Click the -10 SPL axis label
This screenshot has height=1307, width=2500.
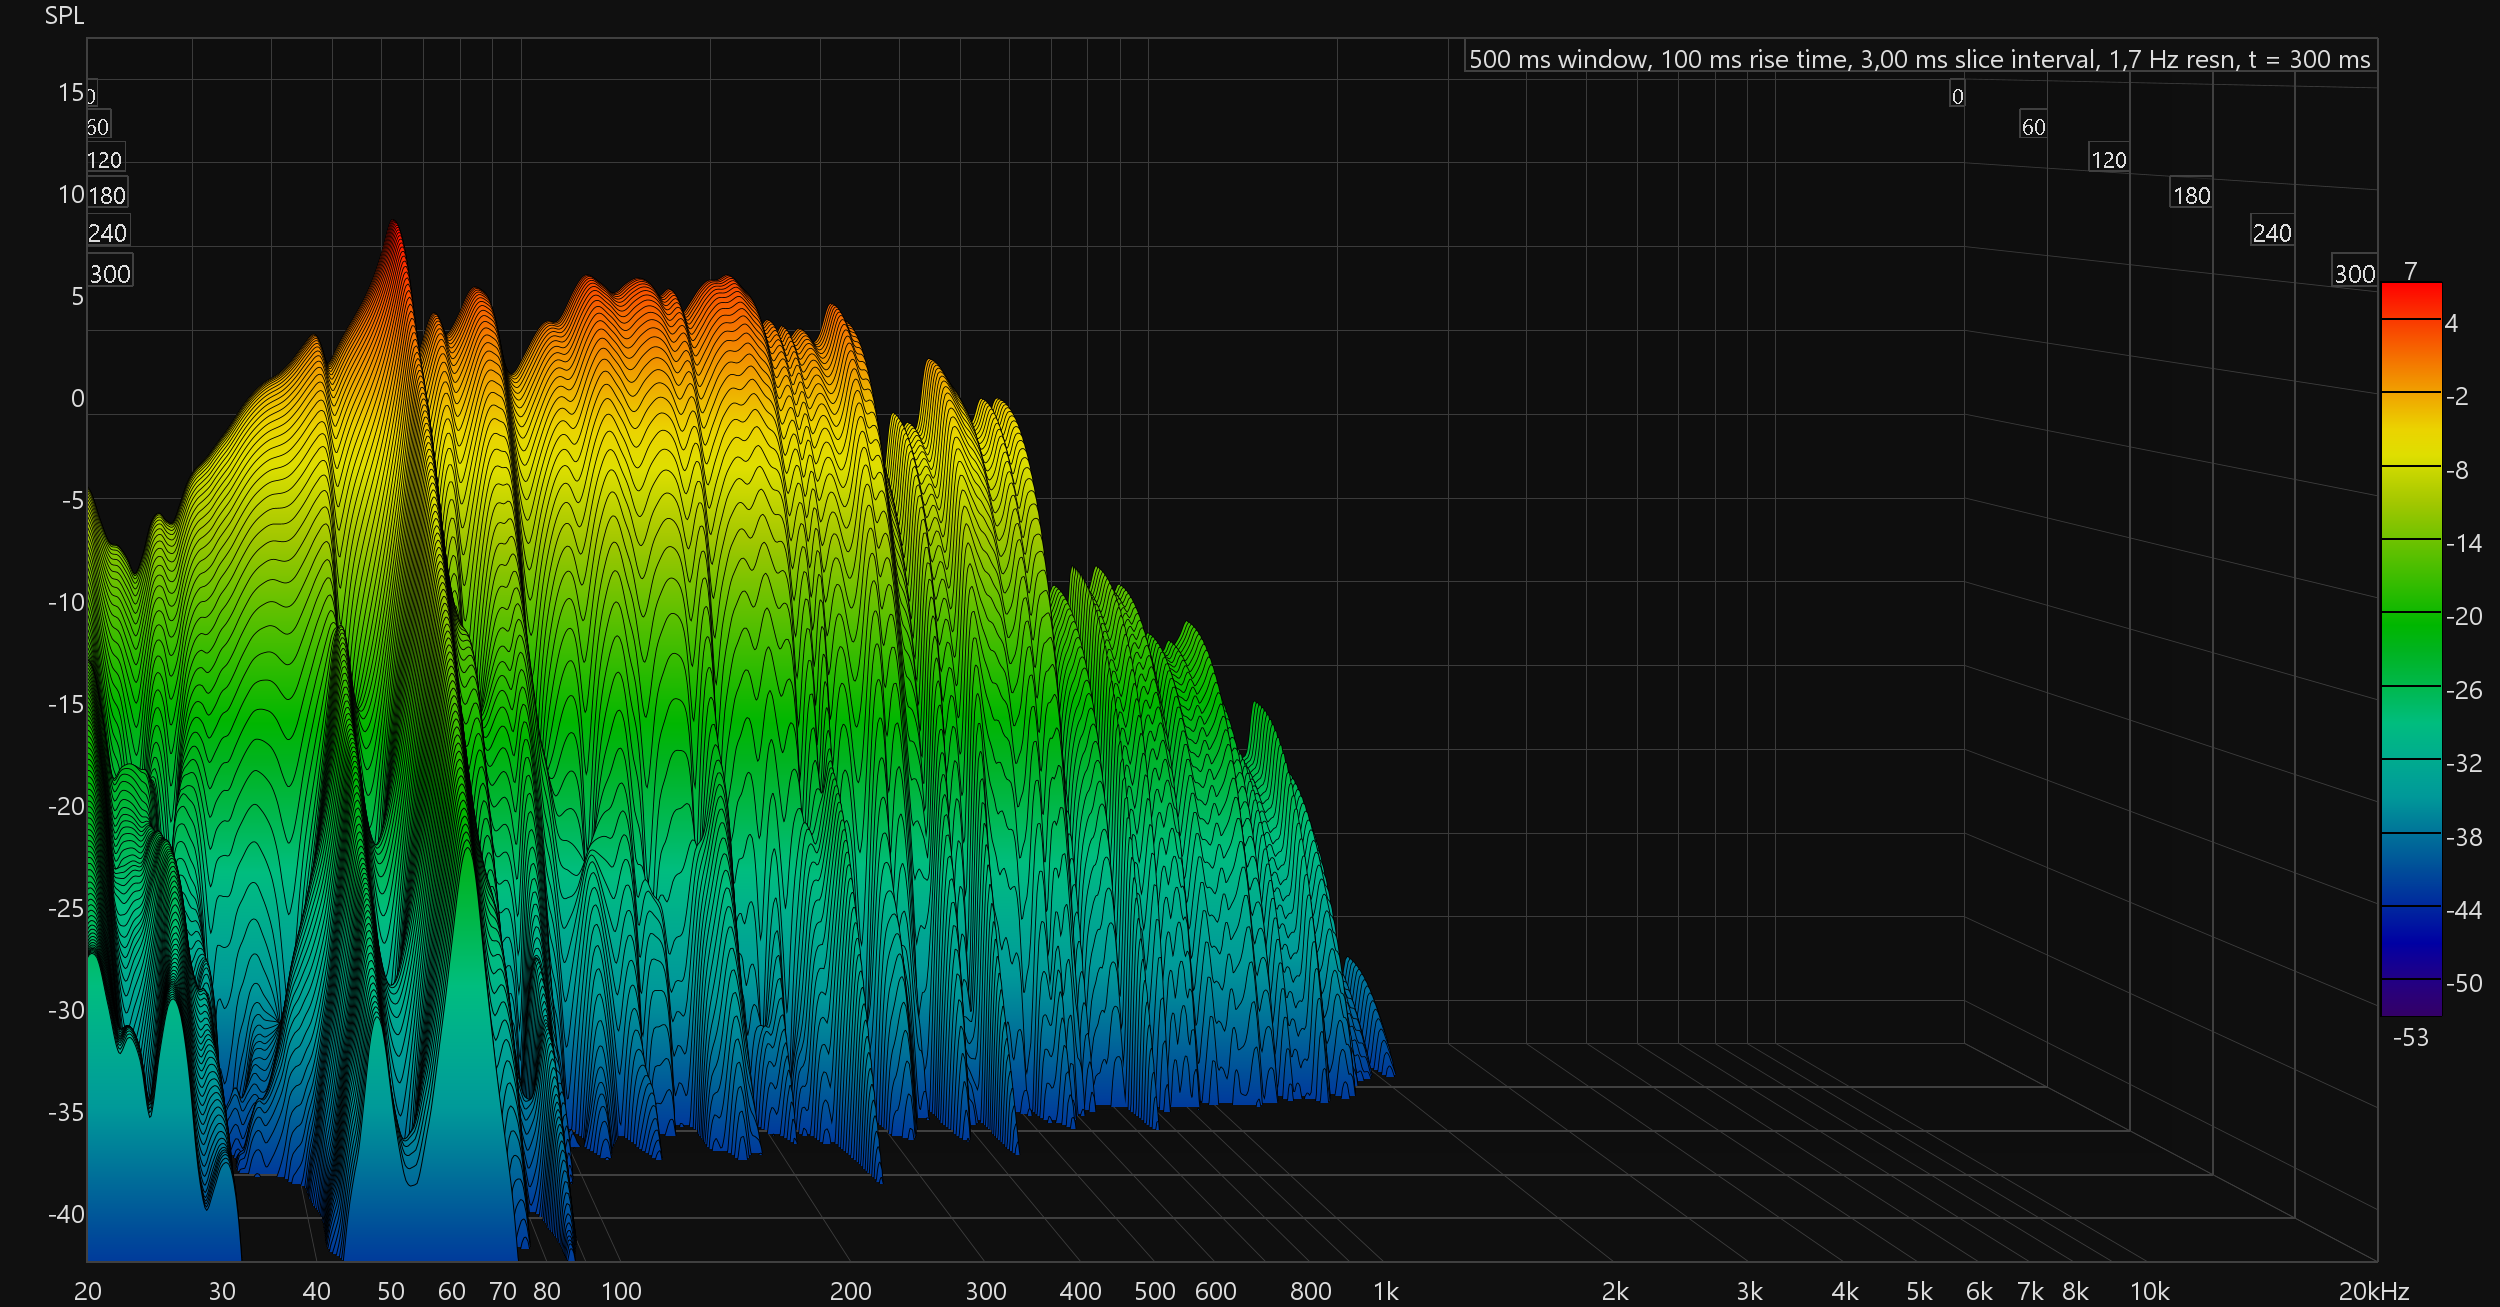coord(66,603)
